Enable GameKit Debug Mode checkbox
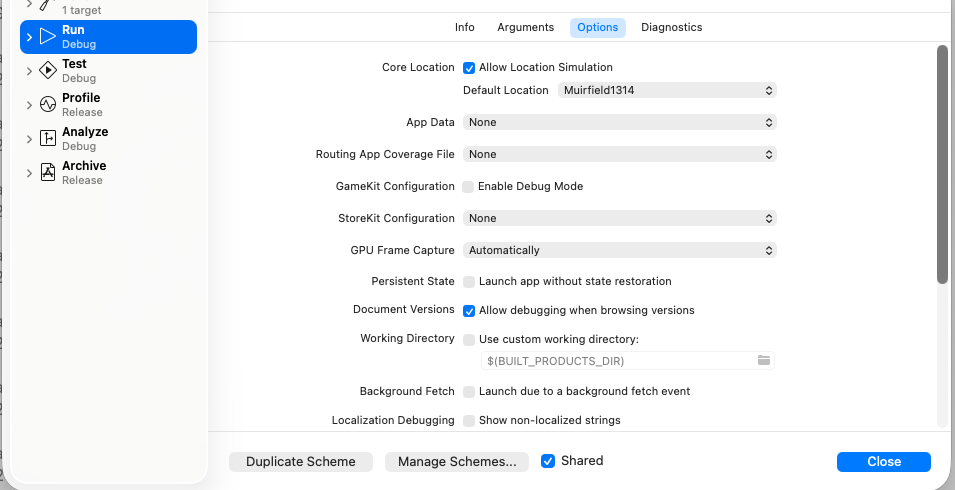 pyautogui.click(x=468, y=186)
